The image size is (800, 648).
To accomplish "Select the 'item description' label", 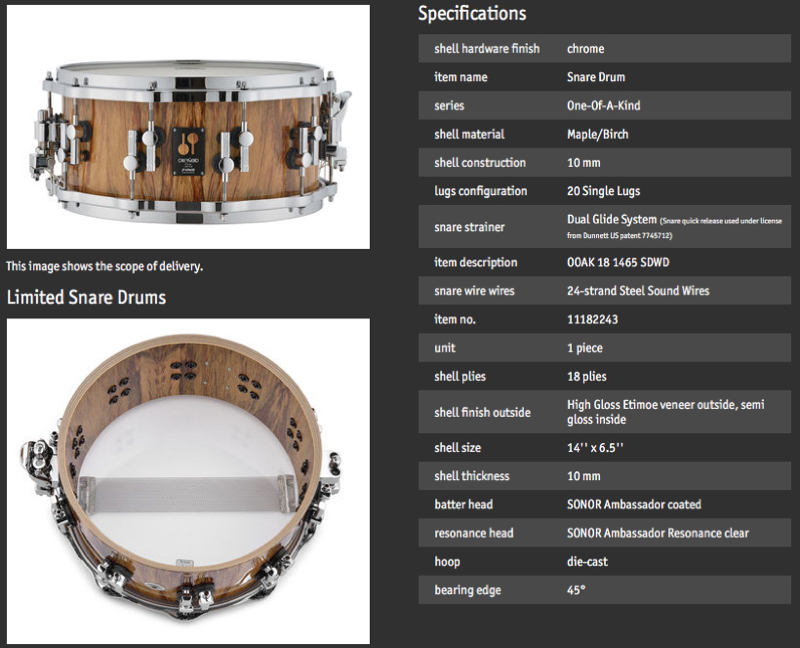I will (476, 262).
